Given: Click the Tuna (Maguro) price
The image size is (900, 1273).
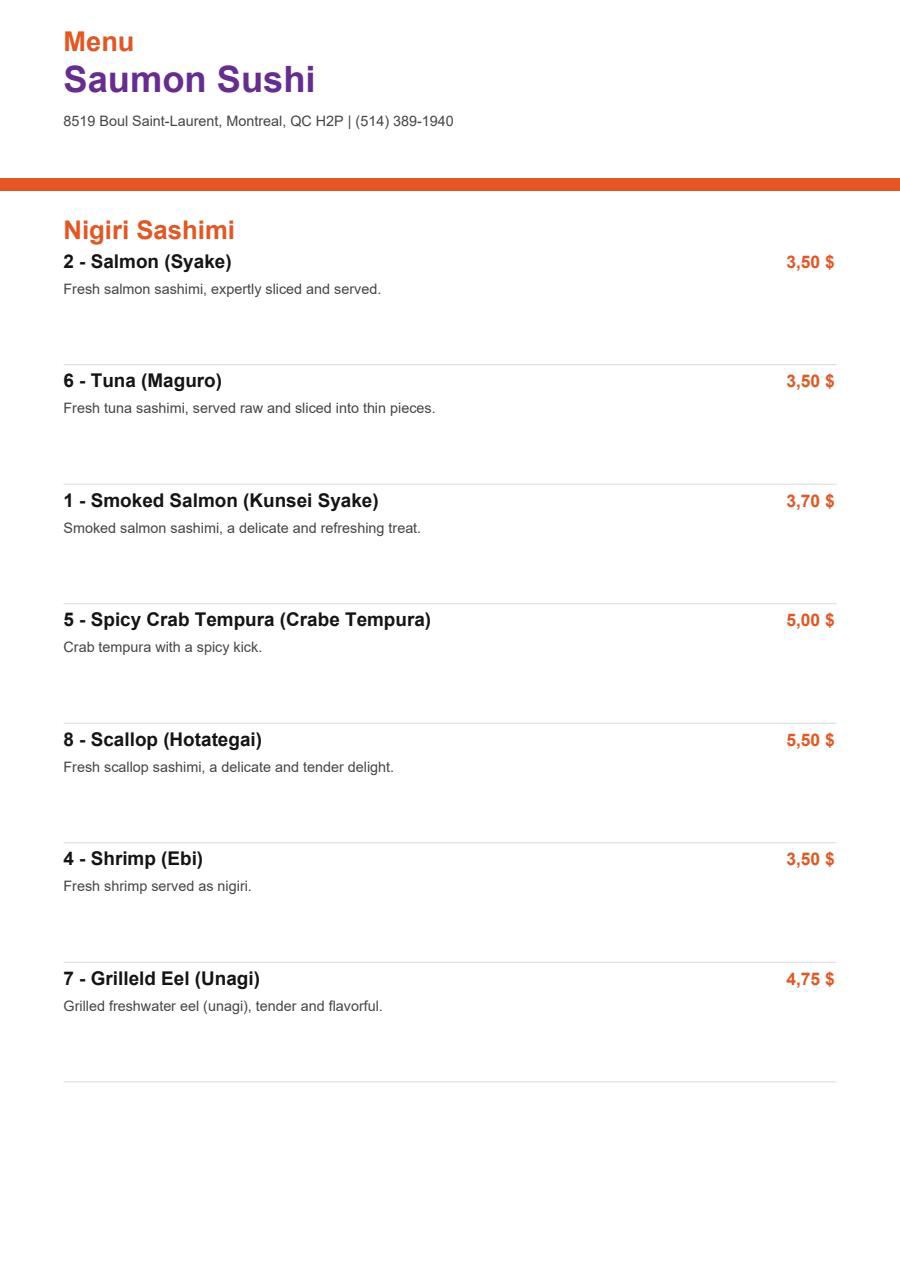Looking at the screenshot, I should [x=810, y=381].
